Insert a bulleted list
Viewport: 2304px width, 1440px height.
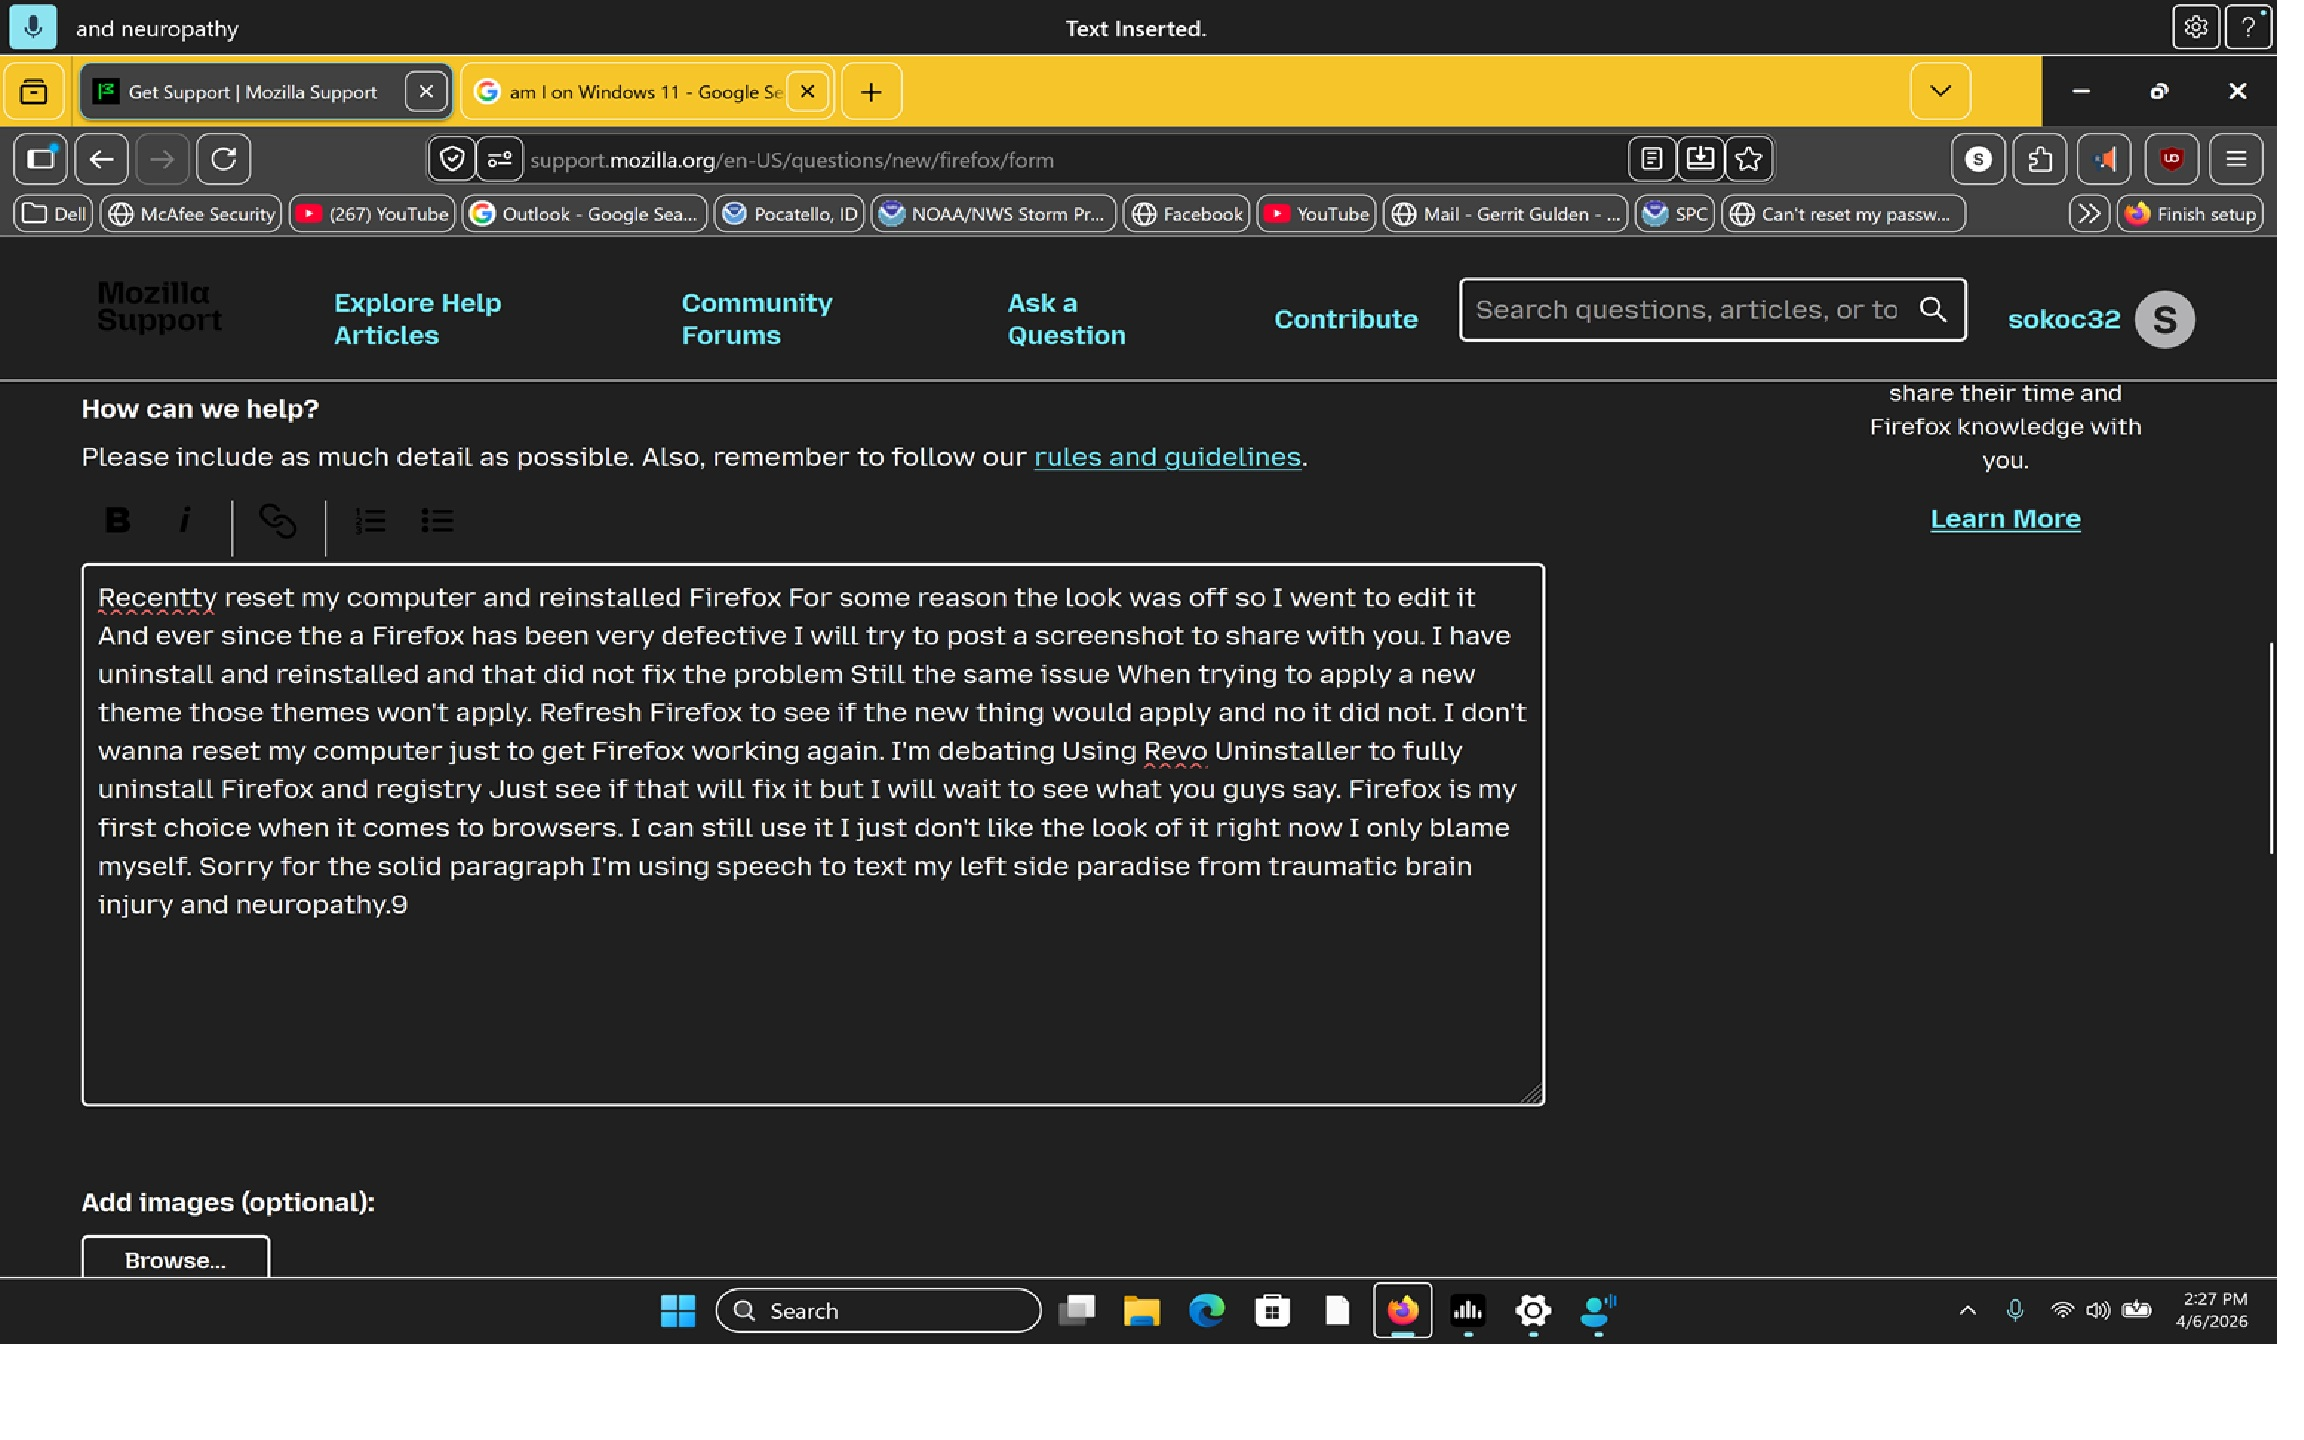coord(437,521)
